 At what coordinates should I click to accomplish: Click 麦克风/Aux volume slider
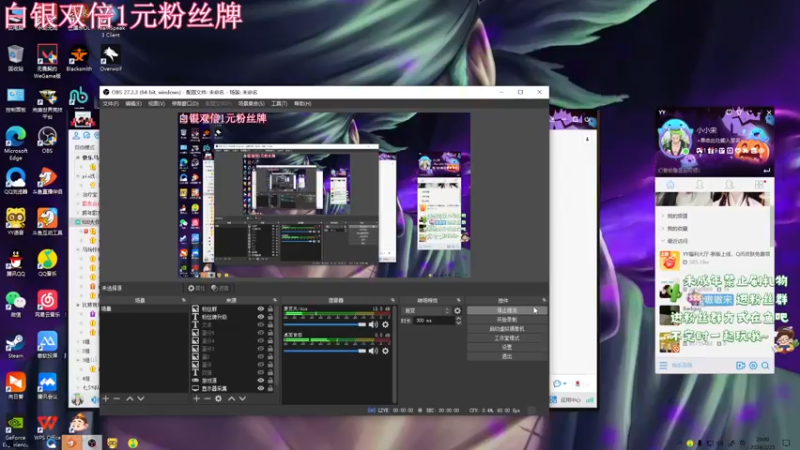coord(325,324)
